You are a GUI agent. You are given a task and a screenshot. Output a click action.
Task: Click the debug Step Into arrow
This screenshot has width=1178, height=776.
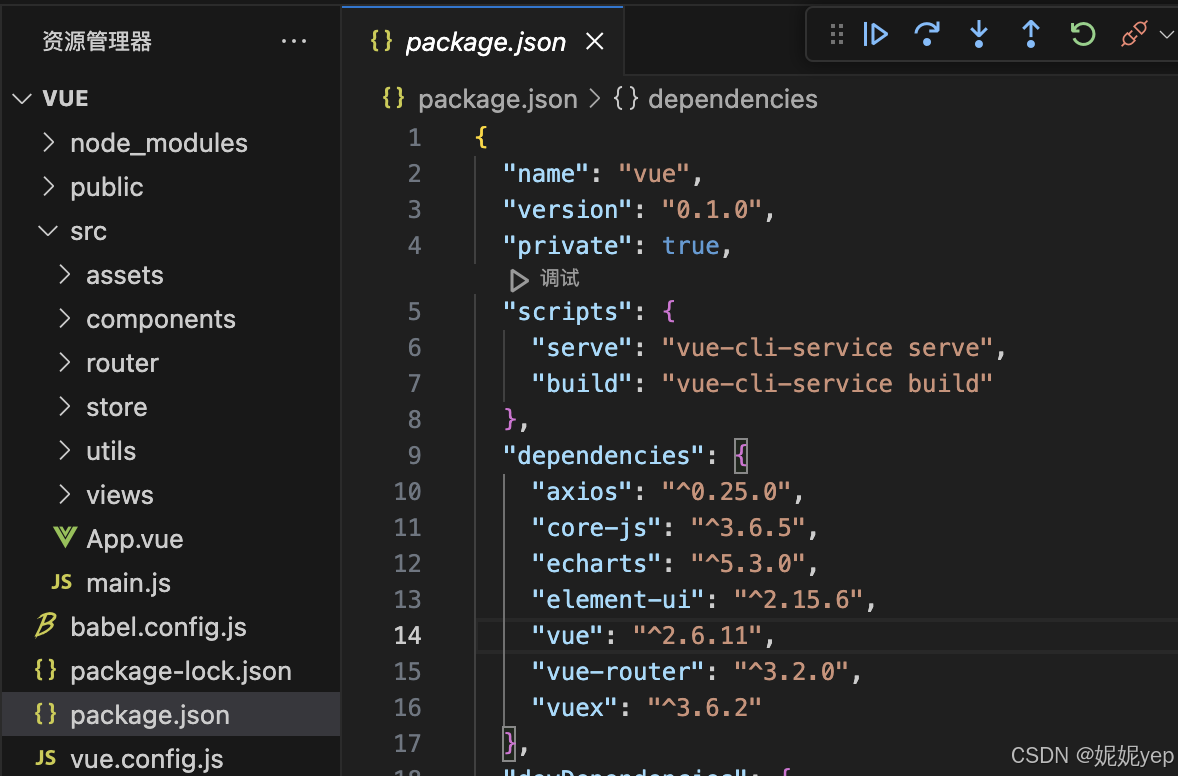tap(979, 35)
